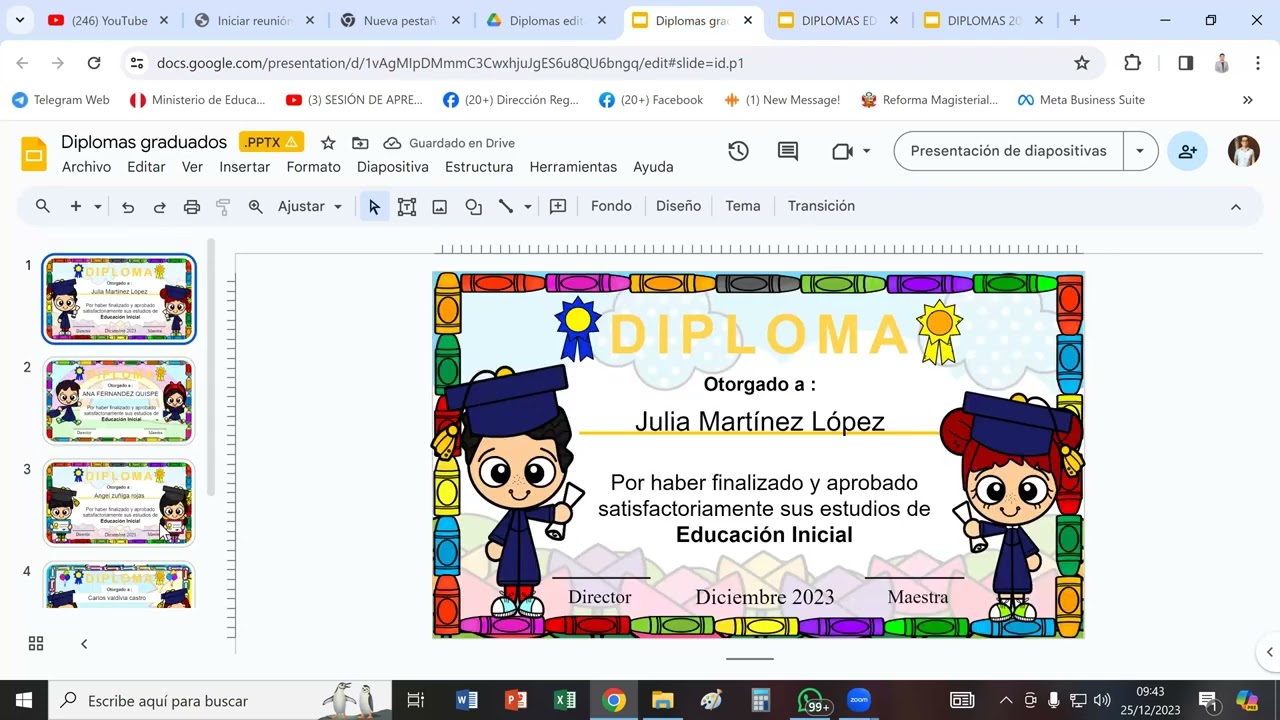Viewport: 1280px width, 720px height.
Task: Open the Archivo menu
Action: tap(86, 167)
